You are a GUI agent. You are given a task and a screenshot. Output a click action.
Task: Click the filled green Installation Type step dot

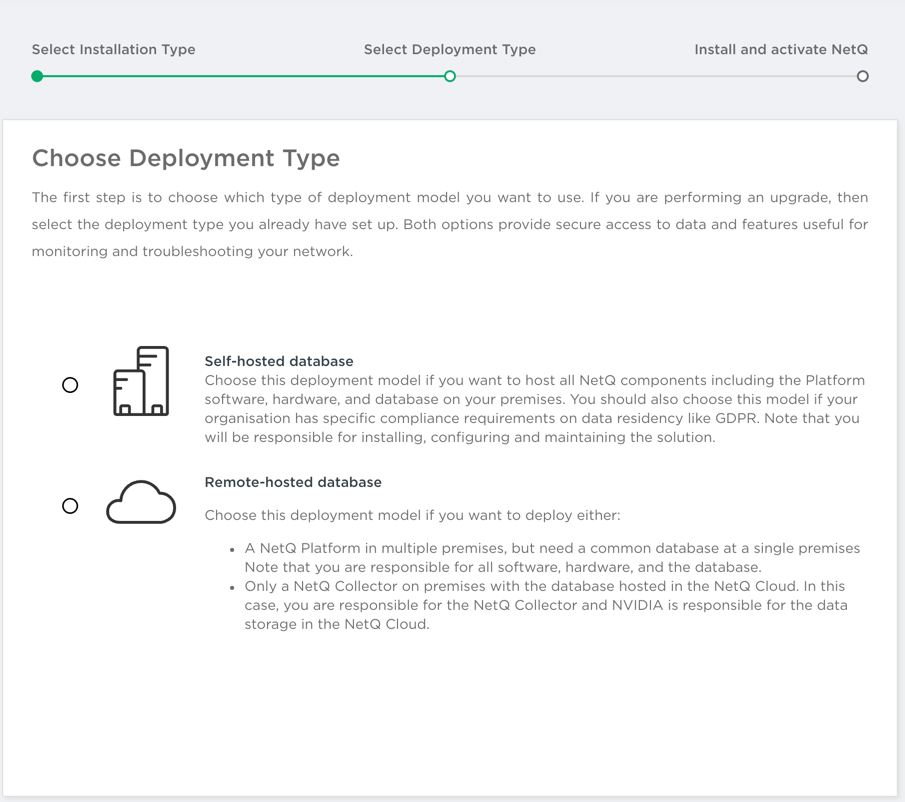(37, 76)
